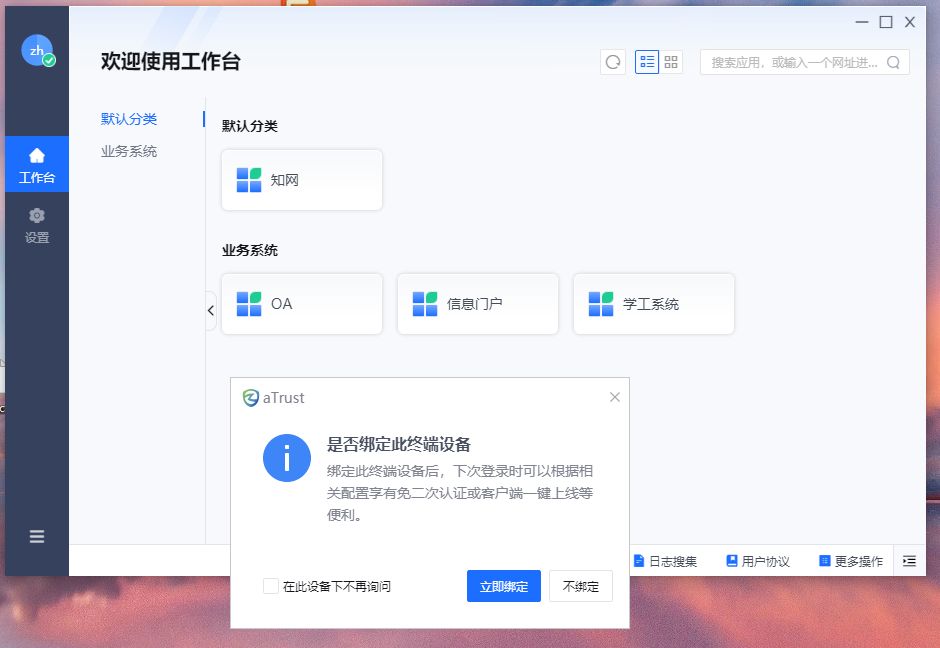940x648 pixels.
Task: Switch to list view layout
Action: tap(647, 62)
